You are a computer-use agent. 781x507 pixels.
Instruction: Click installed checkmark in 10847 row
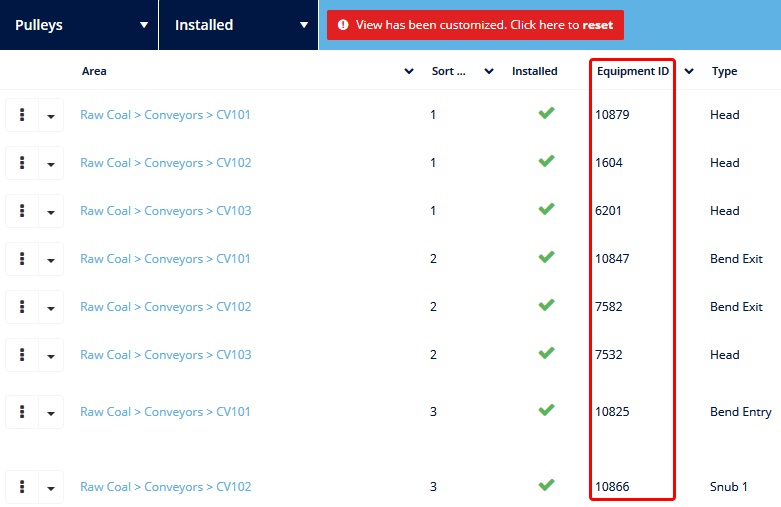coord(546,257)
